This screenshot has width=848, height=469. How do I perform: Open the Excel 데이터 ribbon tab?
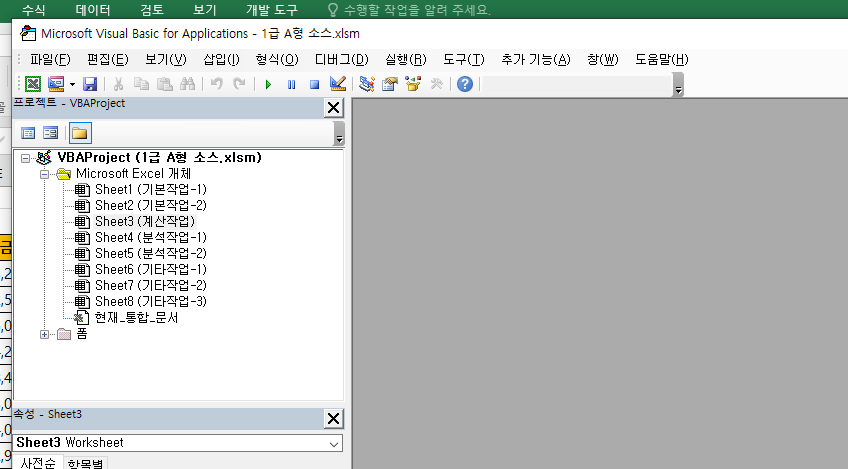pyautogui.click(x=93, y=10)
